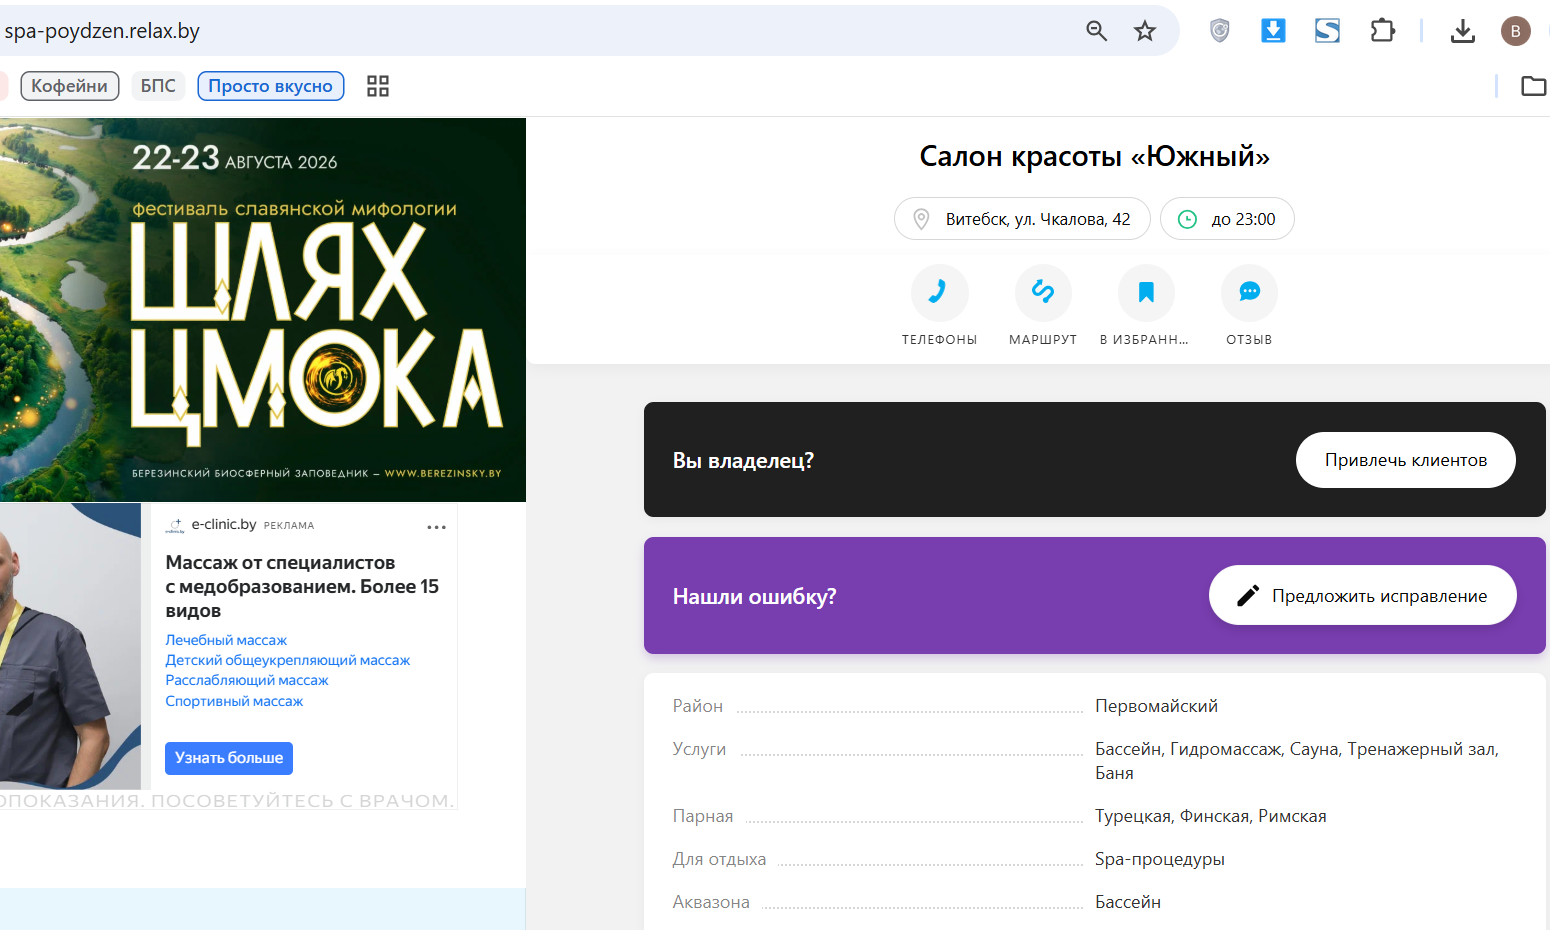Open the browser extensions puzzle icon
1550x930 pixels.
[1382, 31]
